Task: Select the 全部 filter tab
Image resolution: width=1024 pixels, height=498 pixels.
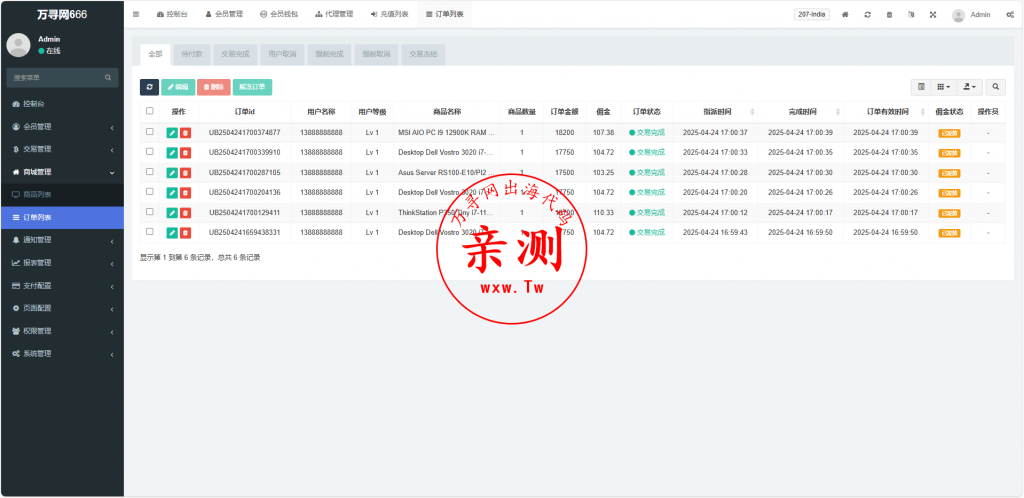Action: pos(155,55)
